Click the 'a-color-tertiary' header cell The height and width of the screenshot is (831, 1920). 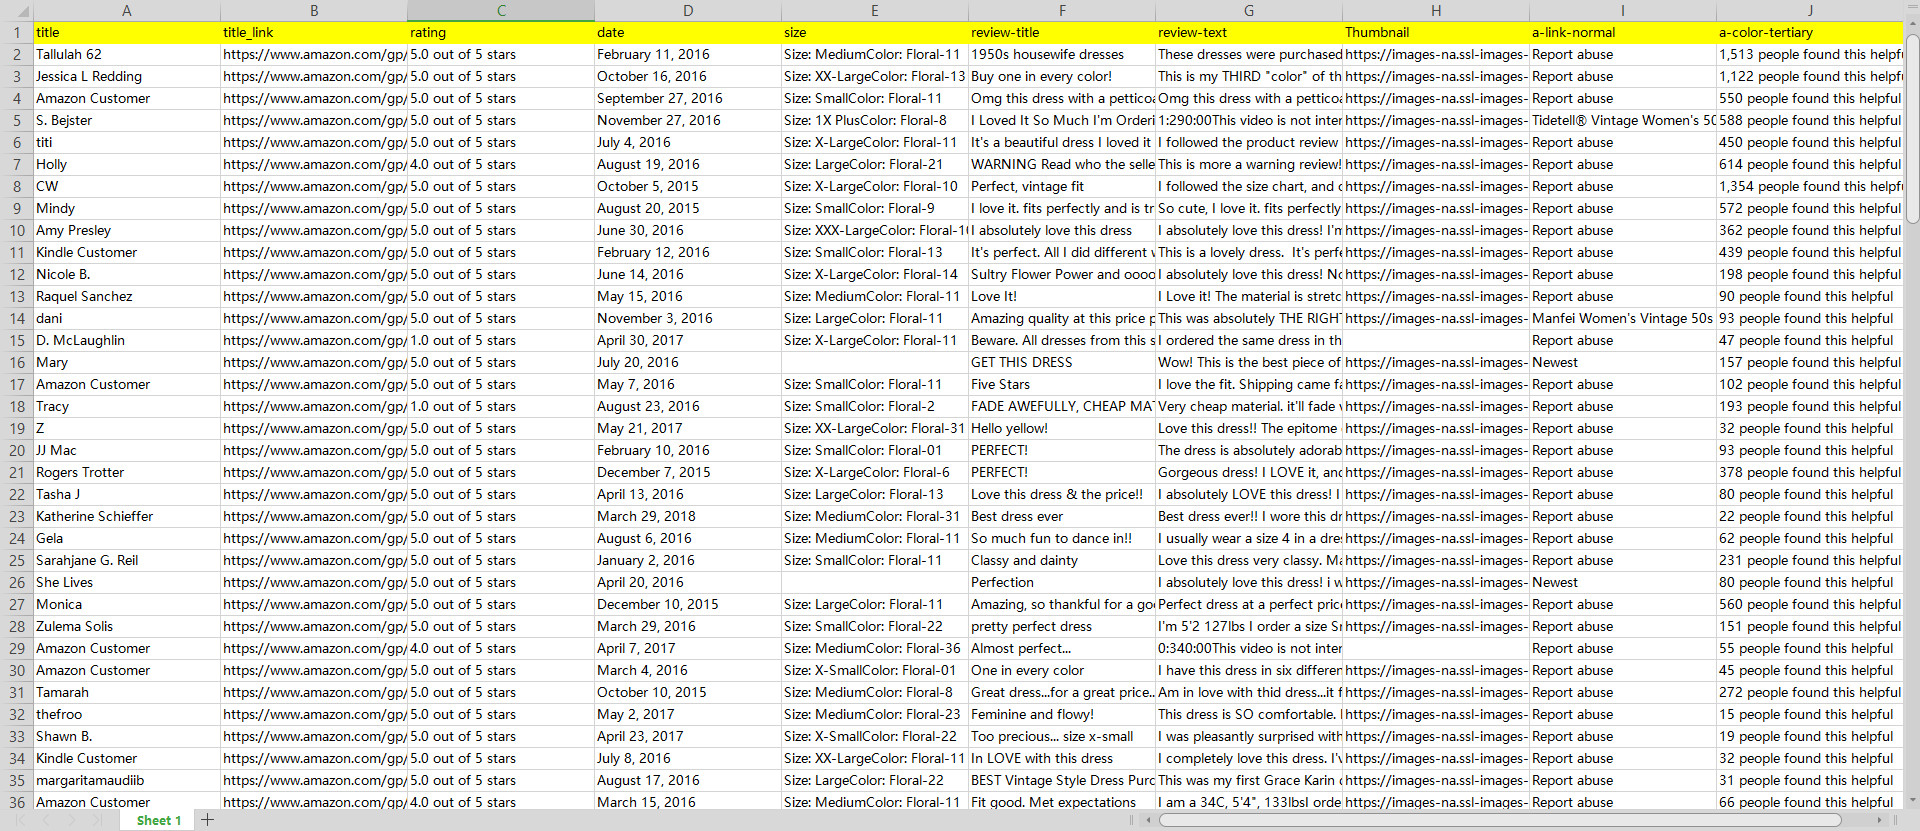(x=1810, y=32)
